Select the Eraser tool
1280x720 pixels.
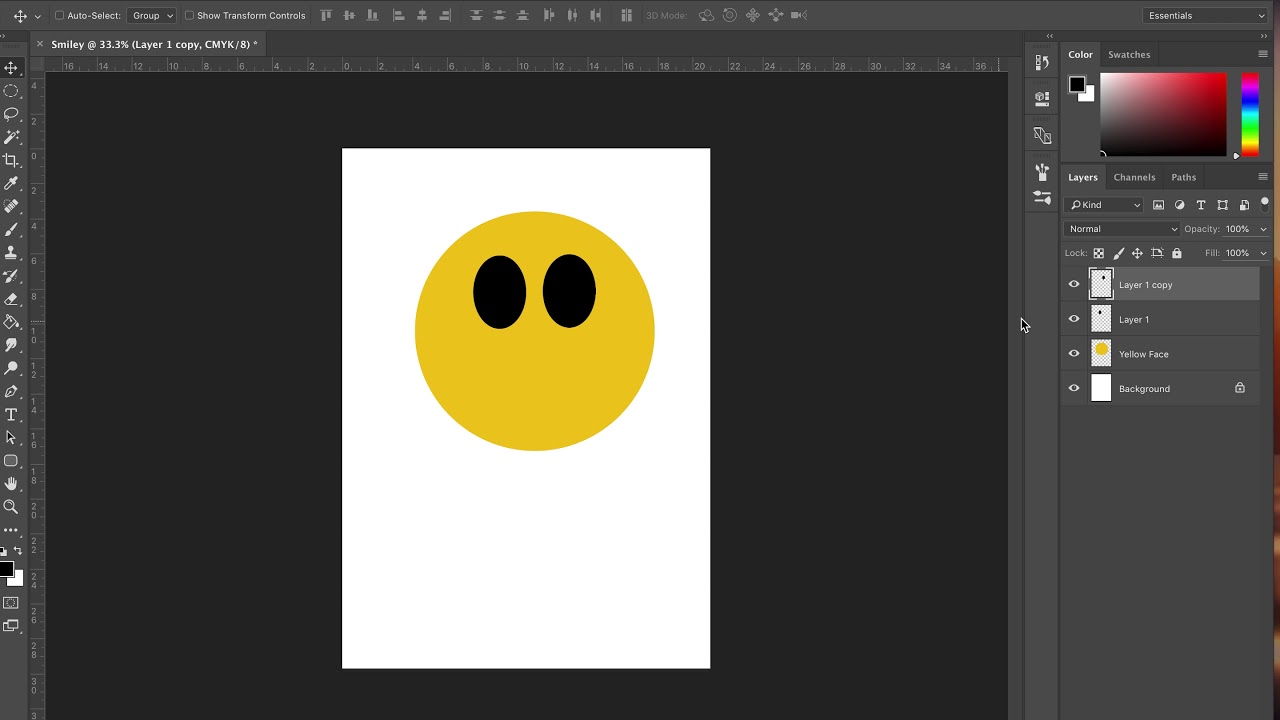pyautogui.click(x=11, y=299)
